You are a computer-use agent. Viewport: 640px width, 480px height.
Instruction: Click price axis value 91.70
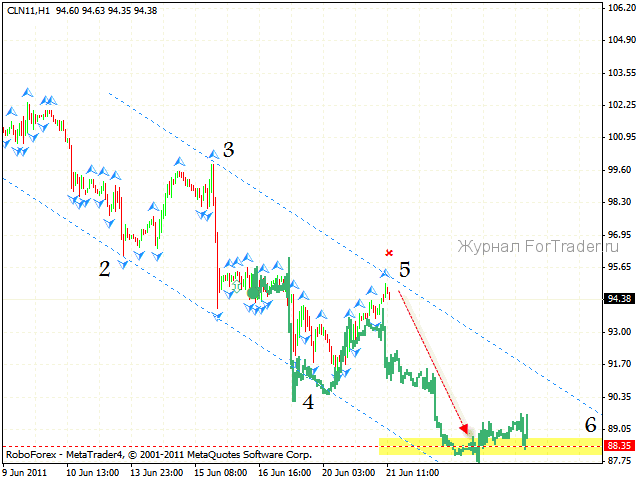point(622,363)
